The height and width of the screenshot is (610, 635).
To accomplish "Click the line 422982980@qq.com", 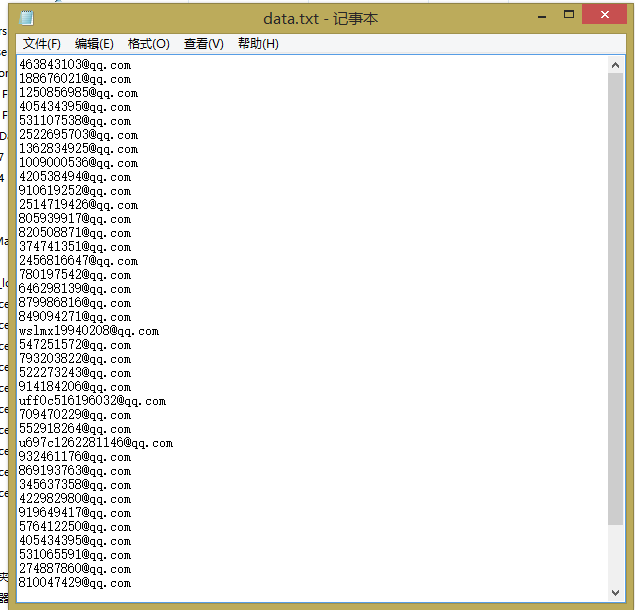I will (x=75, y=499).
